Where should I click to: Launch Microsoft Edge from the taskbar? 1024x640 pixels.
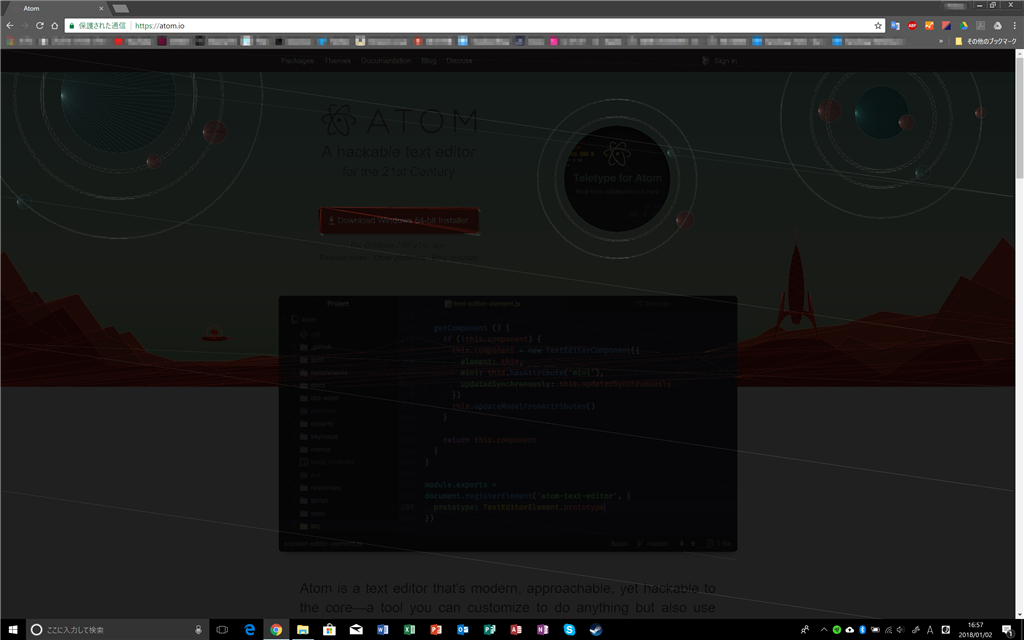(x=249, y=630)
